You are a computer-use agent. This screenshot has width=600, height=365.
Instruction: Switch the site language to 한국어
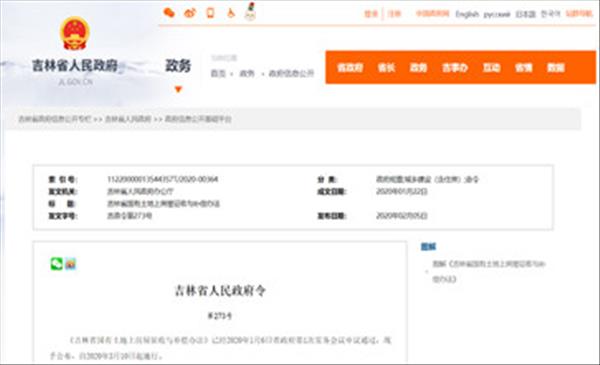pyautogui.click(x=550, y=14)
